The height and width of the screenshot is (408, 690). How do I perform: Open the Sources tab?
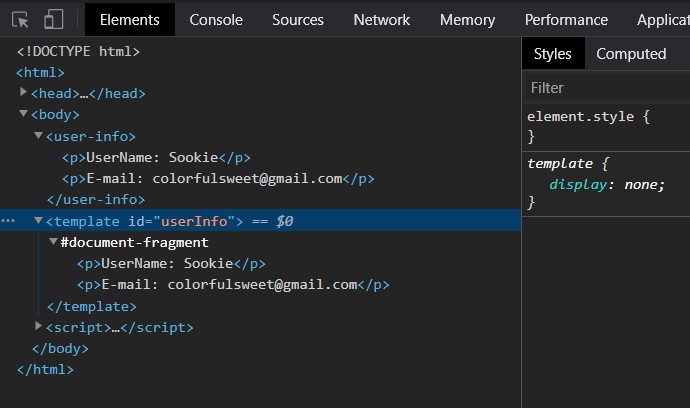click(x=297, y=19)
